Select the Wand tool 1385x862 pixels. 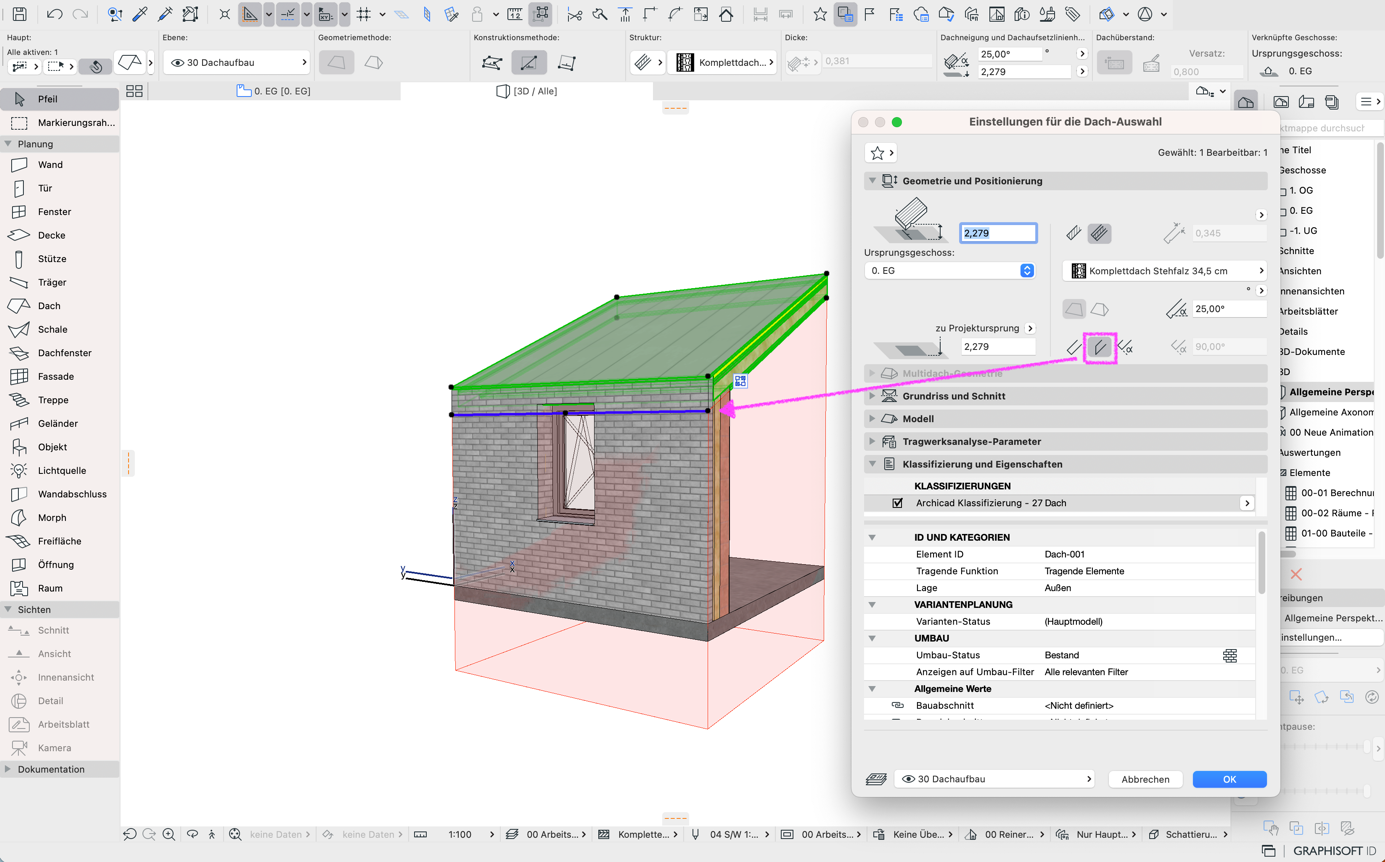[x=60, y=165]
